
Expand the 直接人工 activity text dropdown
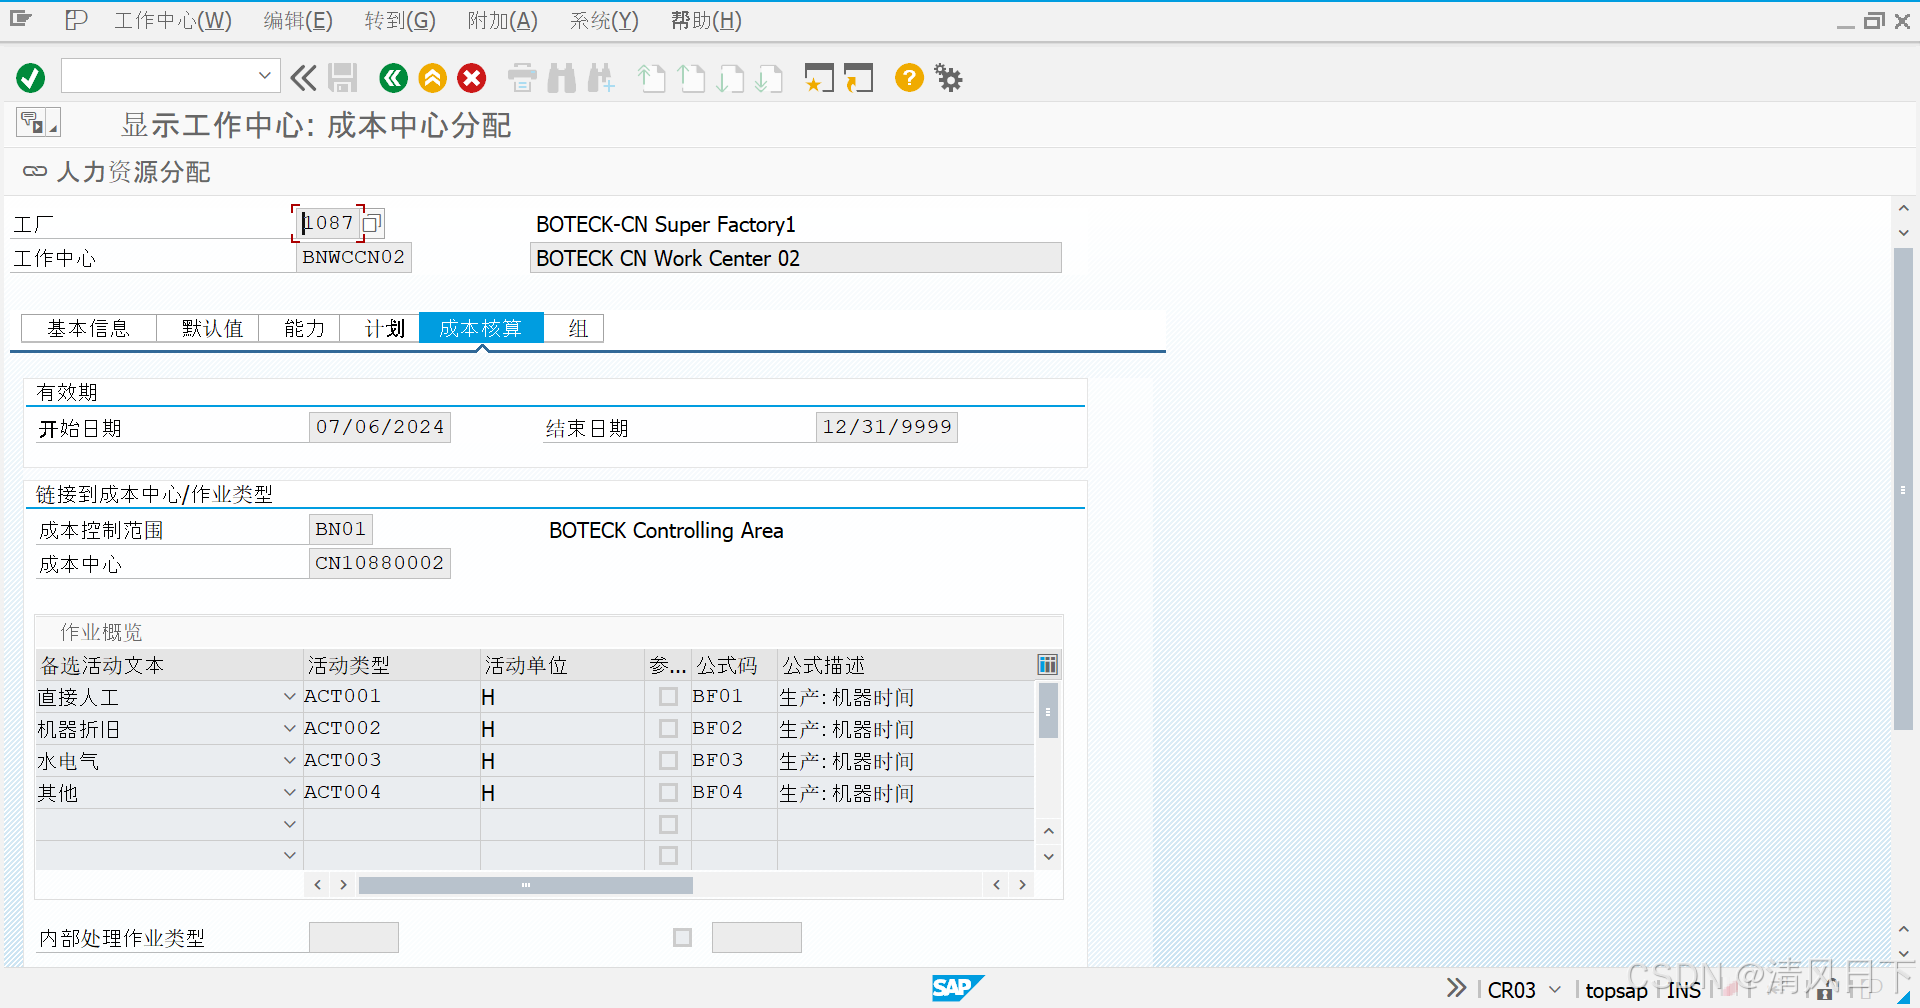pos(289,697)
